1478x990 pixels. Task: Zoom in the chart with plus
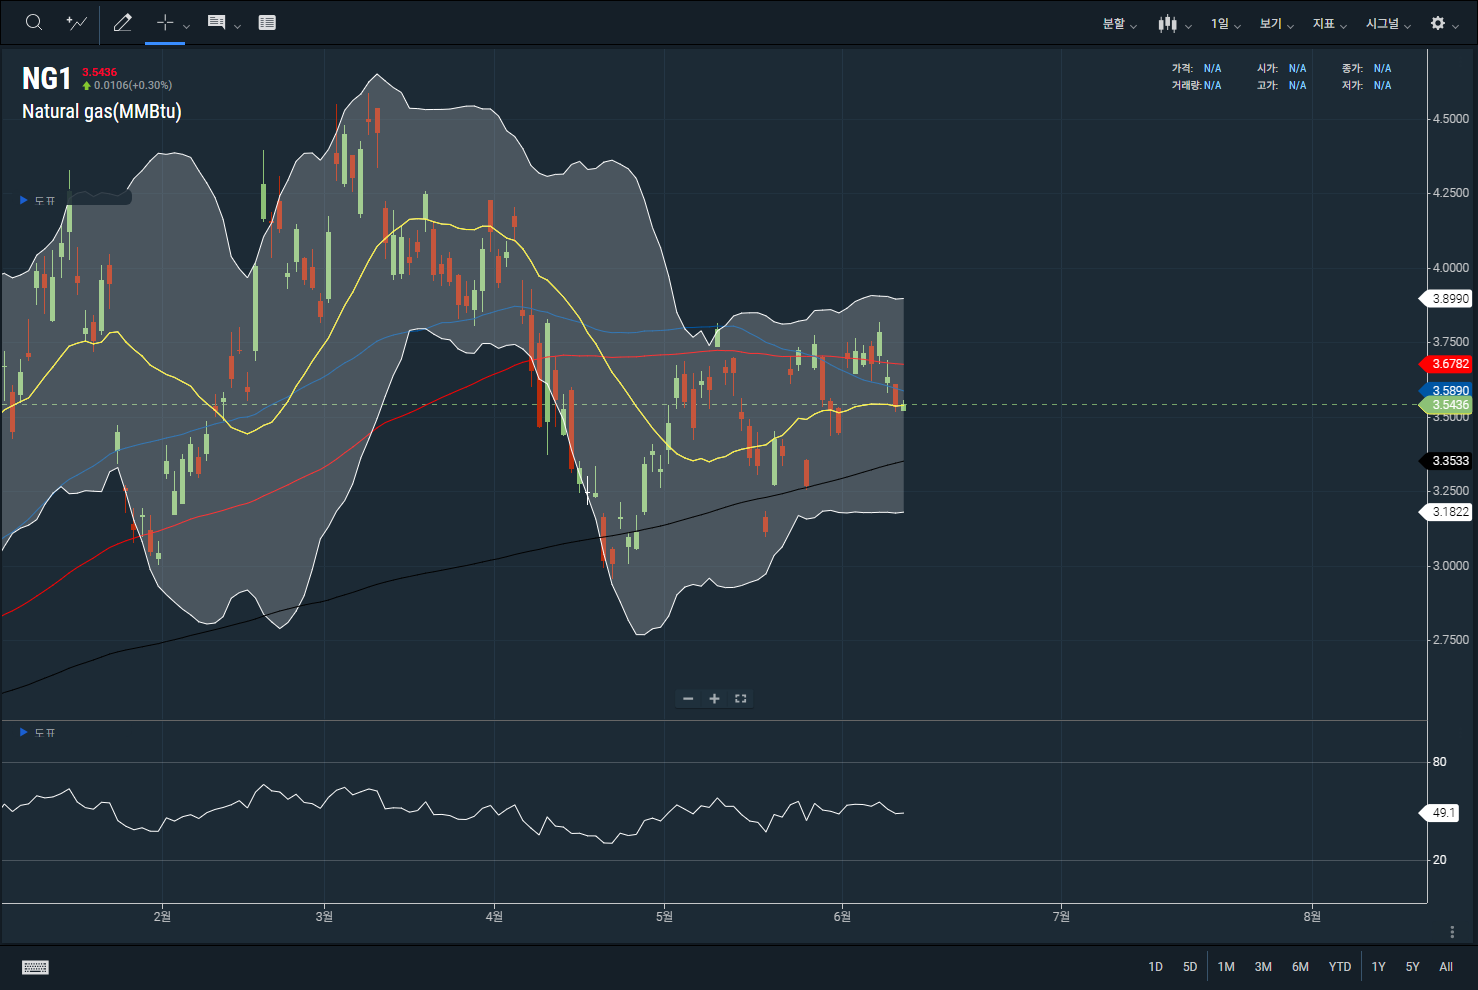click(714, 699)
